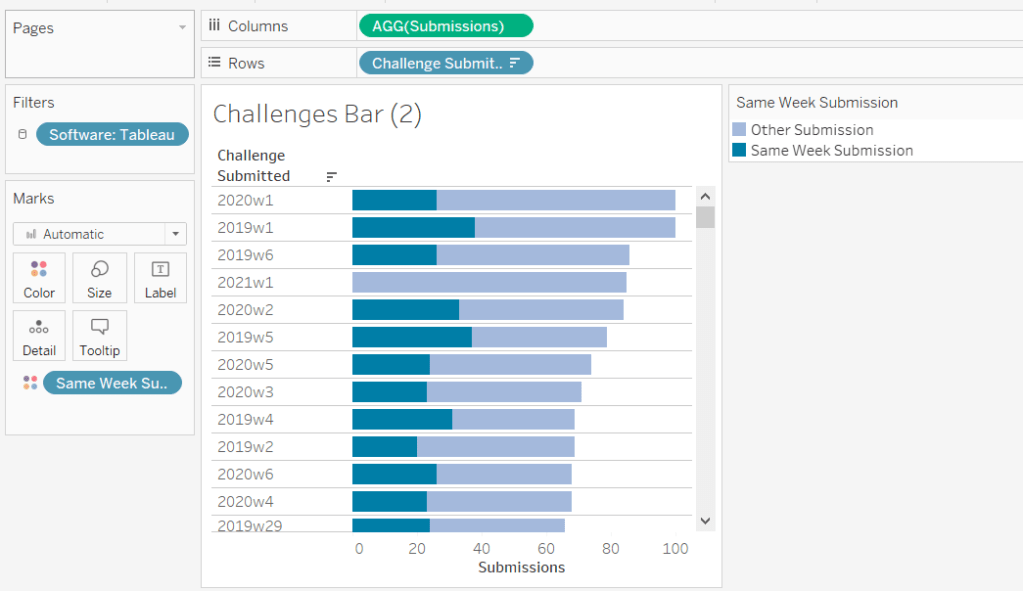Select the AGG(Submissions) pill on Columns
Screen dimensions: 1023x591
click(445, 26)
